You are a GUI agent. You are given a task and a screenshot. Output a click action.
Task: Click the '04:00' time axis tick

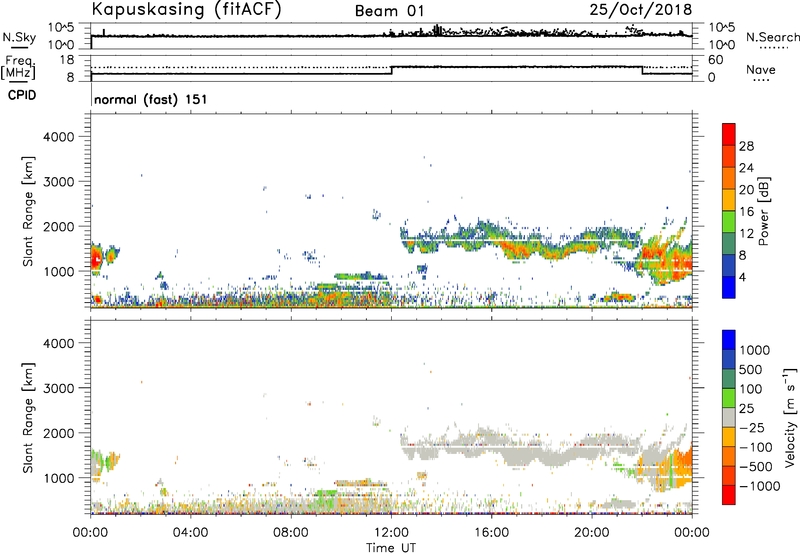[x=190, y=533]
